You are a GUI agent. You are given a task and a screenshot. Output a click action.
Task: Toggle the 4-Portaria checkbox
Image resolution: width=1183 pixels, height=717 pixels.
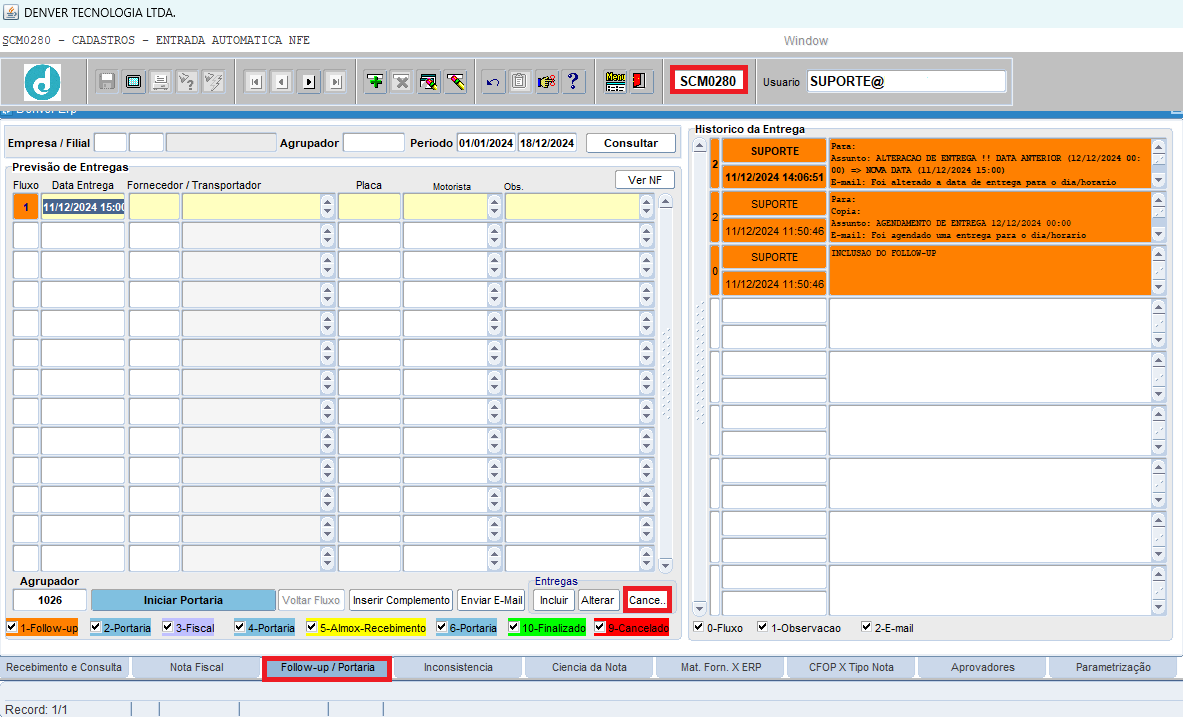239,627
